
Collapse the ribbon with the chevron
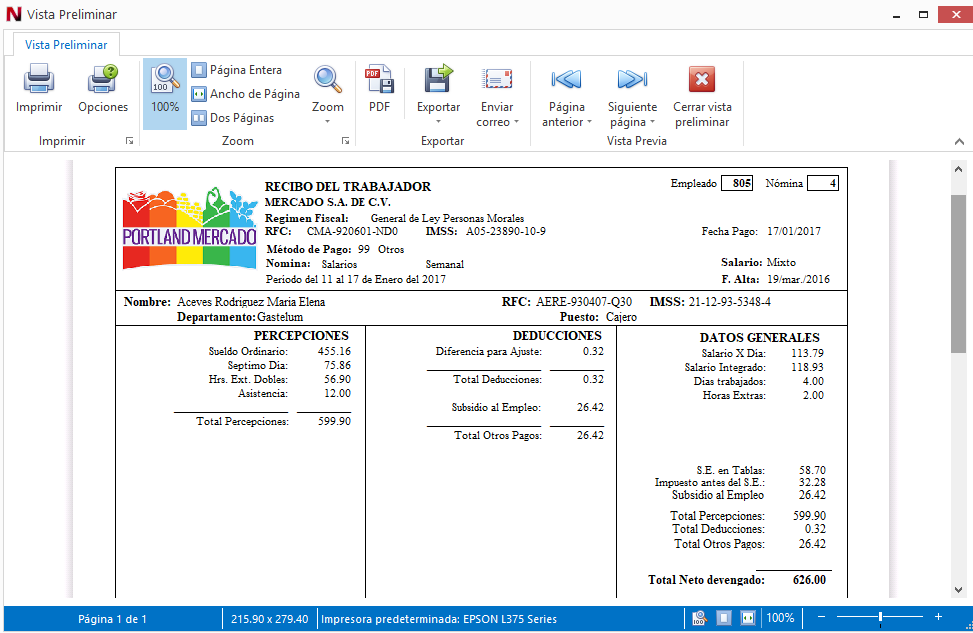coord(958,142)
